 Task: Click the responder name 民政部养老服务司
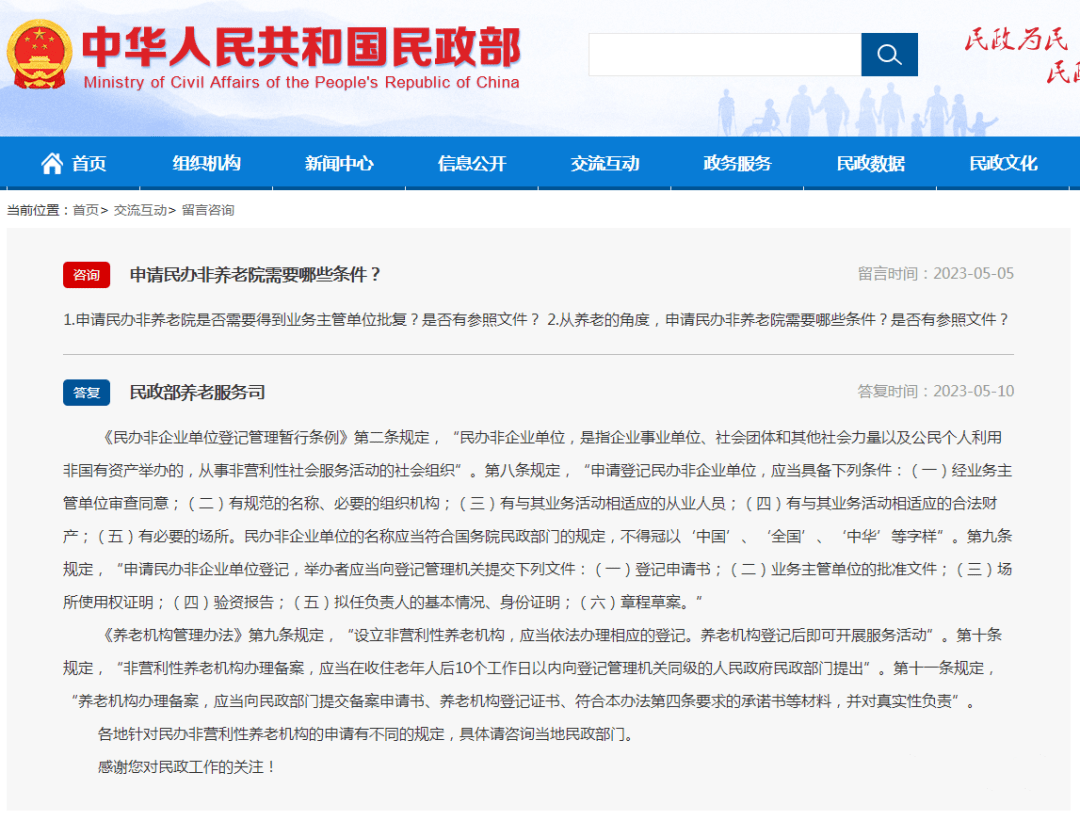198,393
